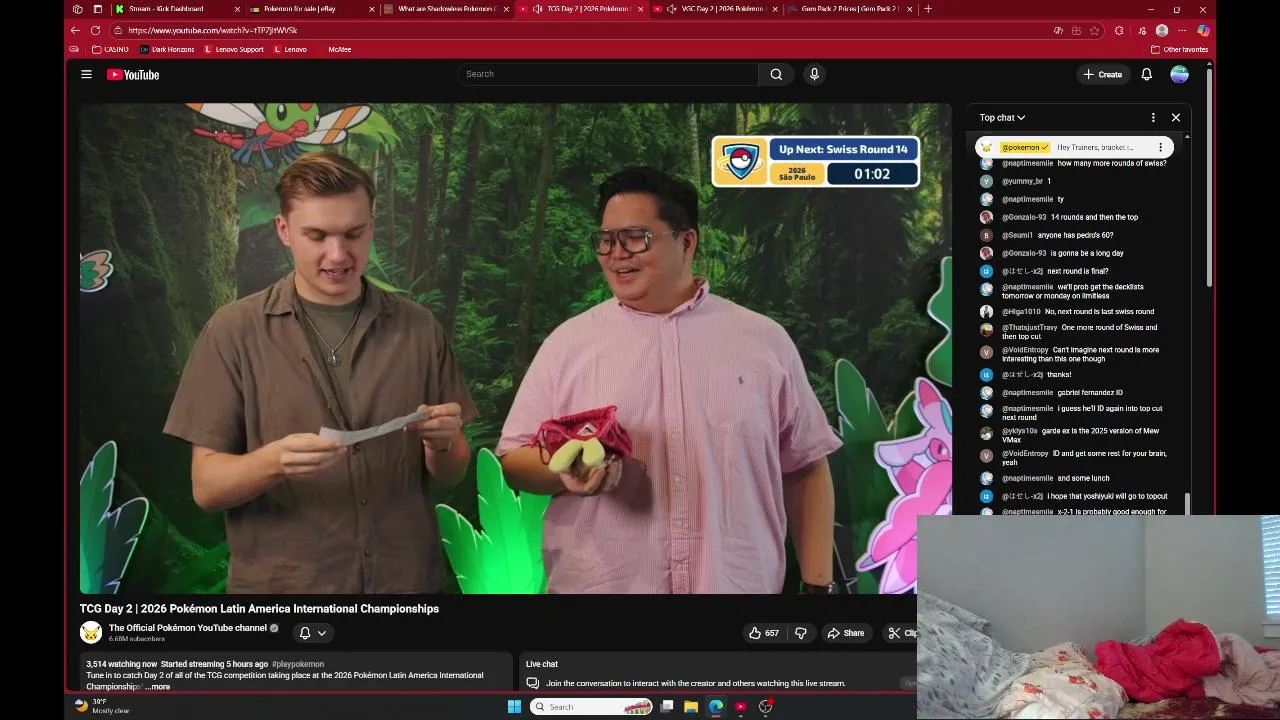Reload the current page
This screenshot has height=720, width=1280.
(96, 30)
